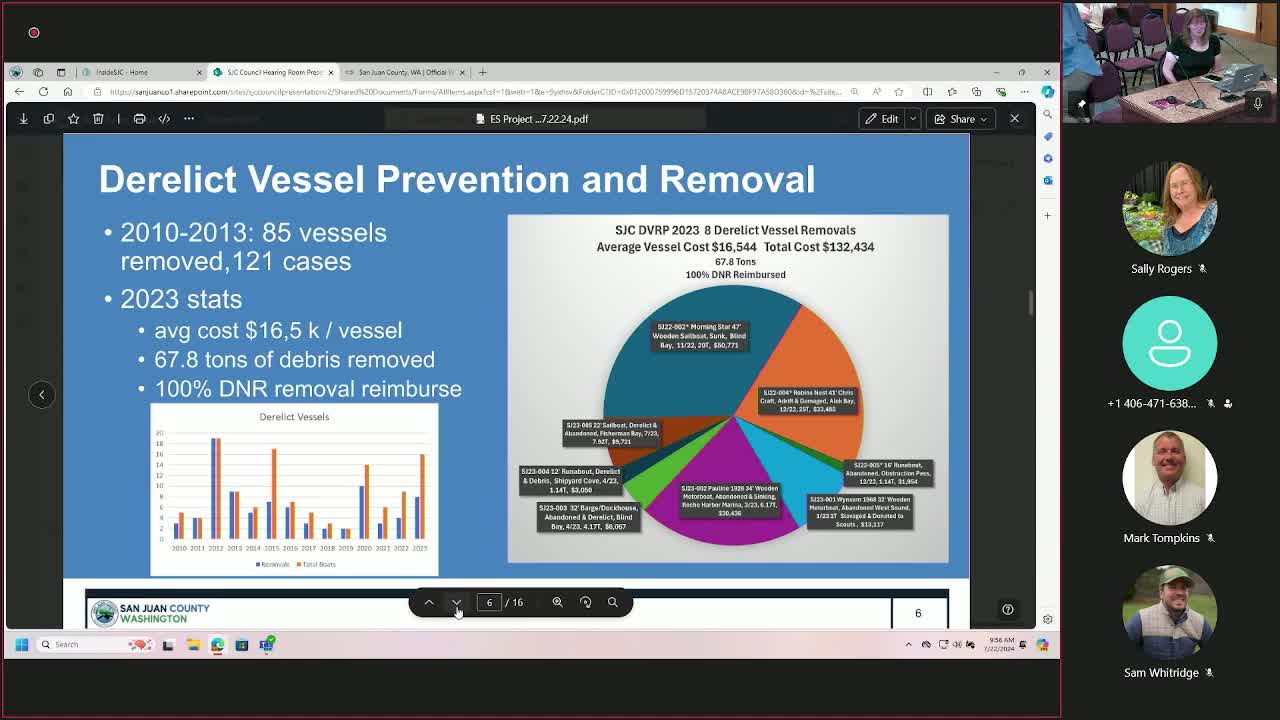Open the more options ellipsis menu
Viewport: 1280px width, 720px height.
(x=188, y=118)
